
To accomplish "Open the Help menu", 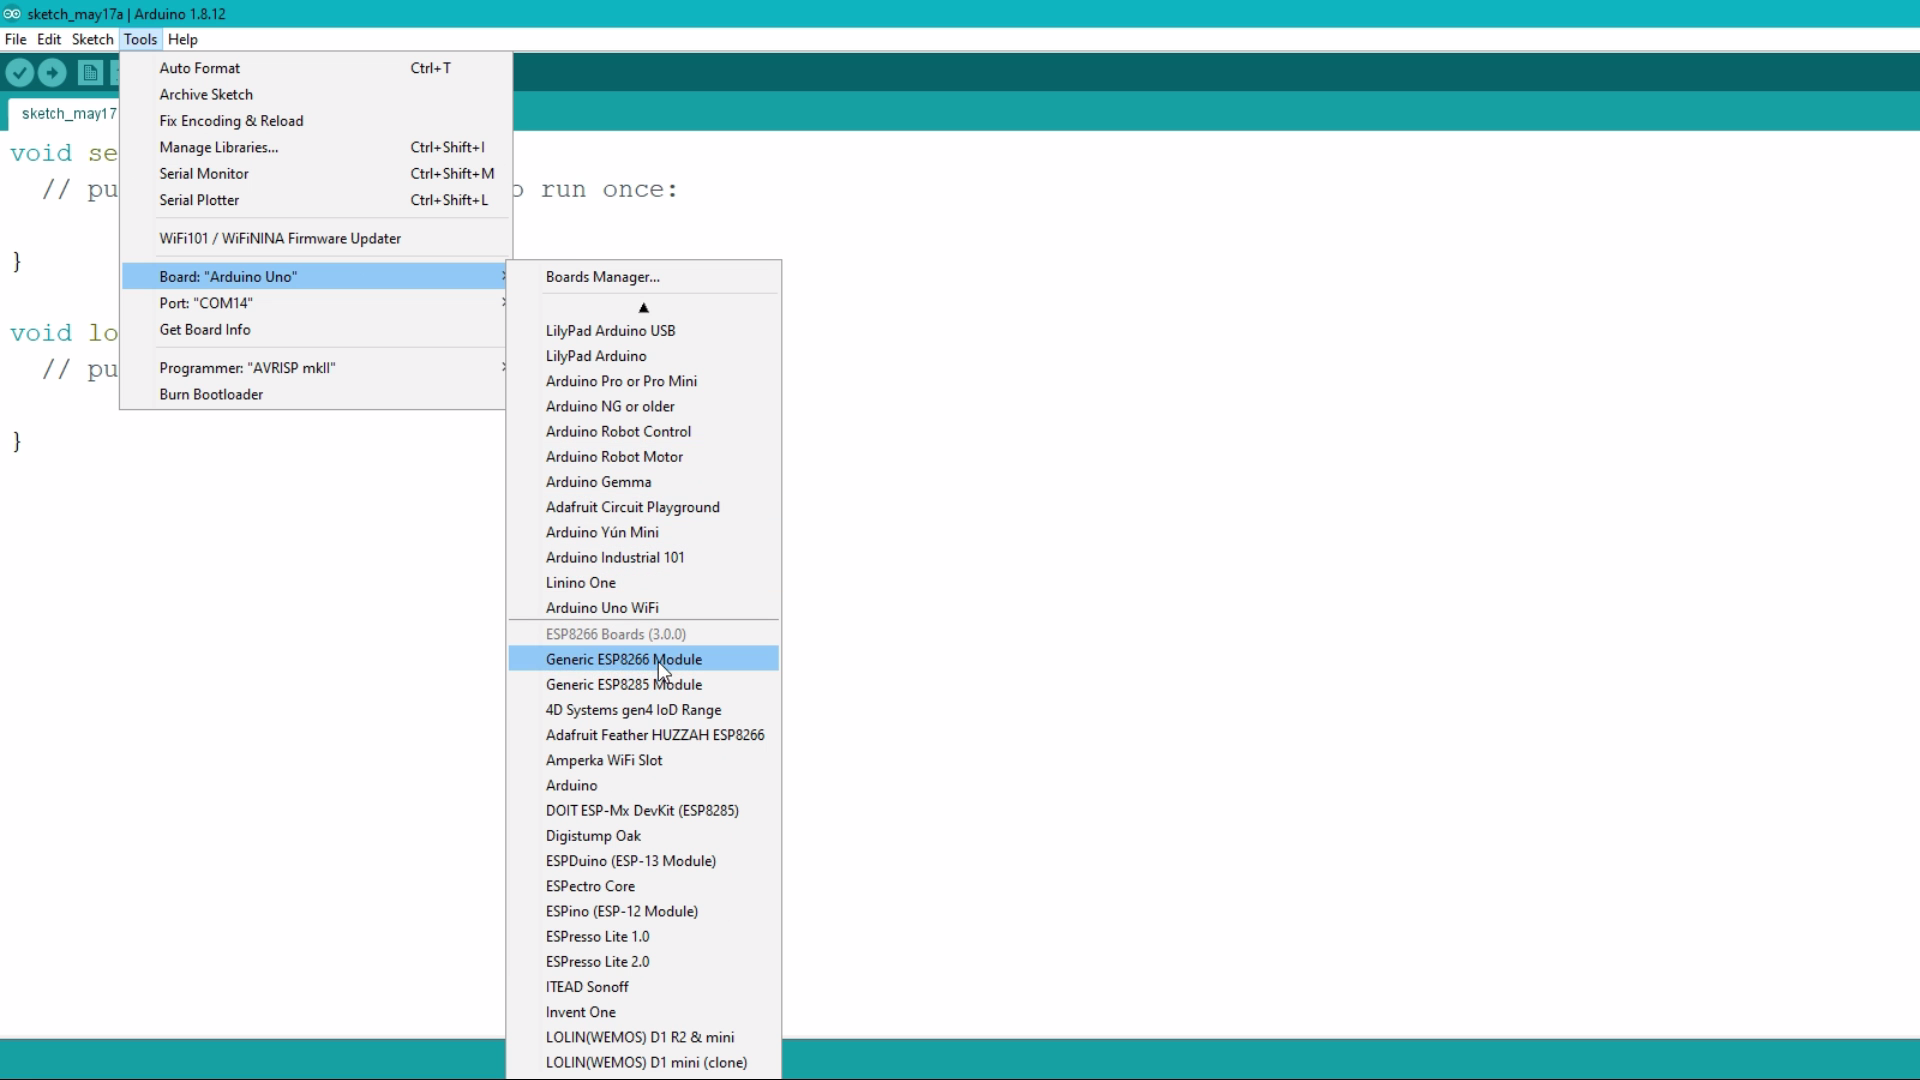I will pyautogui.click(x=183, y=40).
